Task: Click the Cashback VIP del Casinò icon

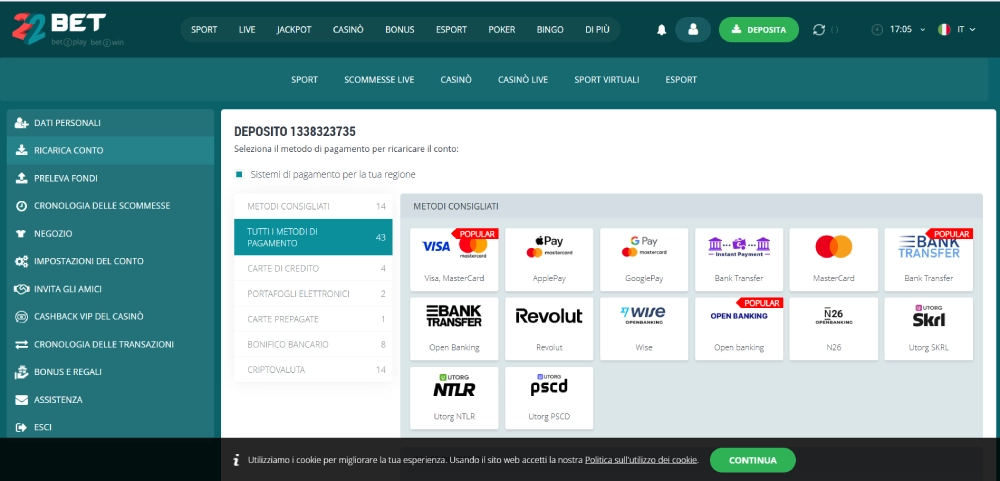Action: click(22, 316)
